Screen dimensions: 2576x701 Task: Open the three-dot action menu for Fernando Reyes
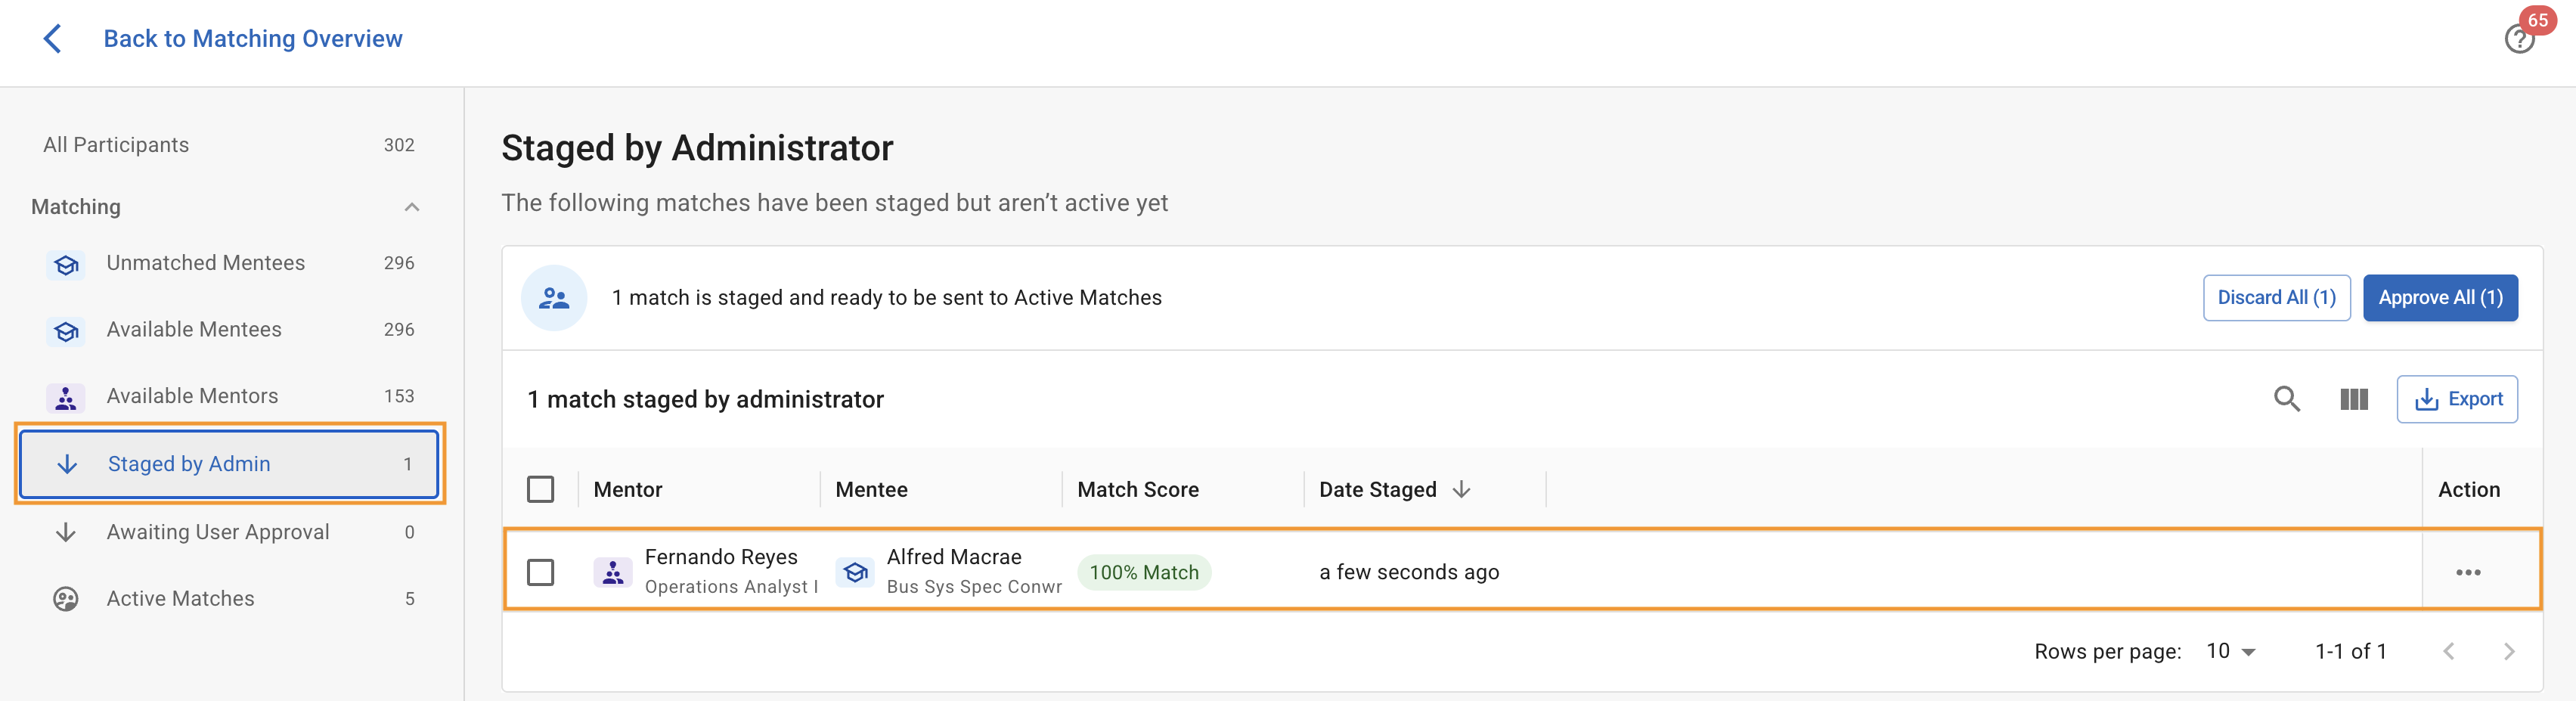tap(2467, 572)
